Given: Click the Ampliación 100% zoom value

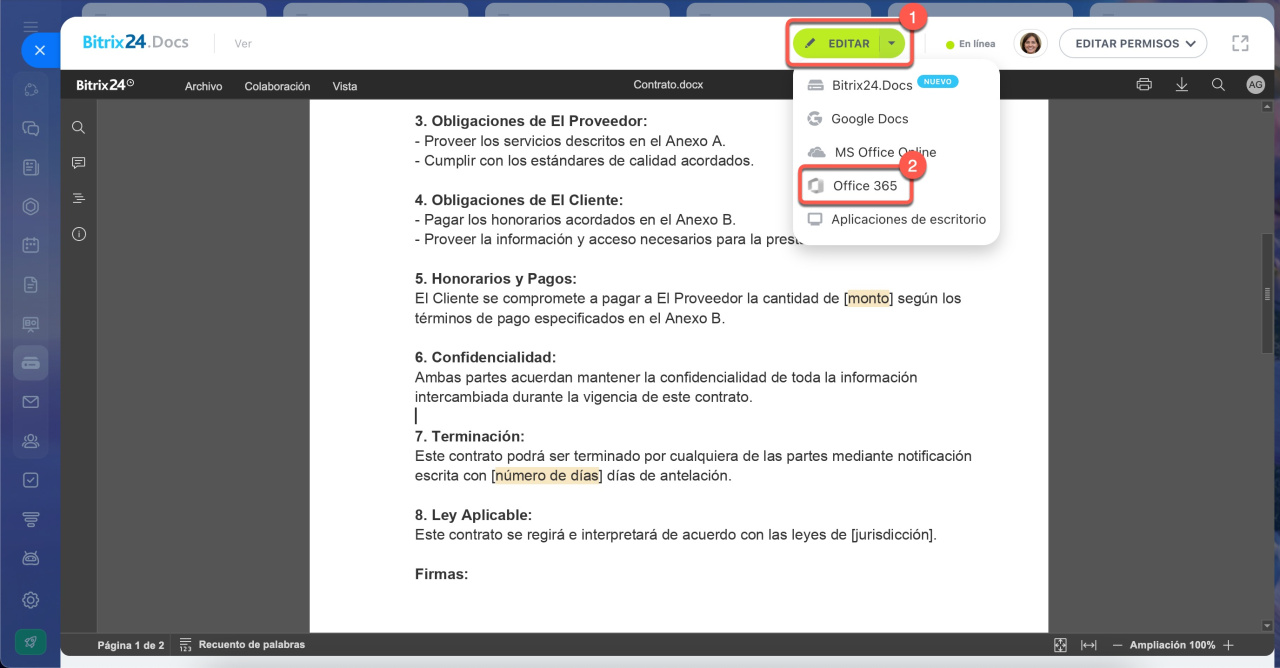Looking at the screenshot, I should (x=1173, y=645).
